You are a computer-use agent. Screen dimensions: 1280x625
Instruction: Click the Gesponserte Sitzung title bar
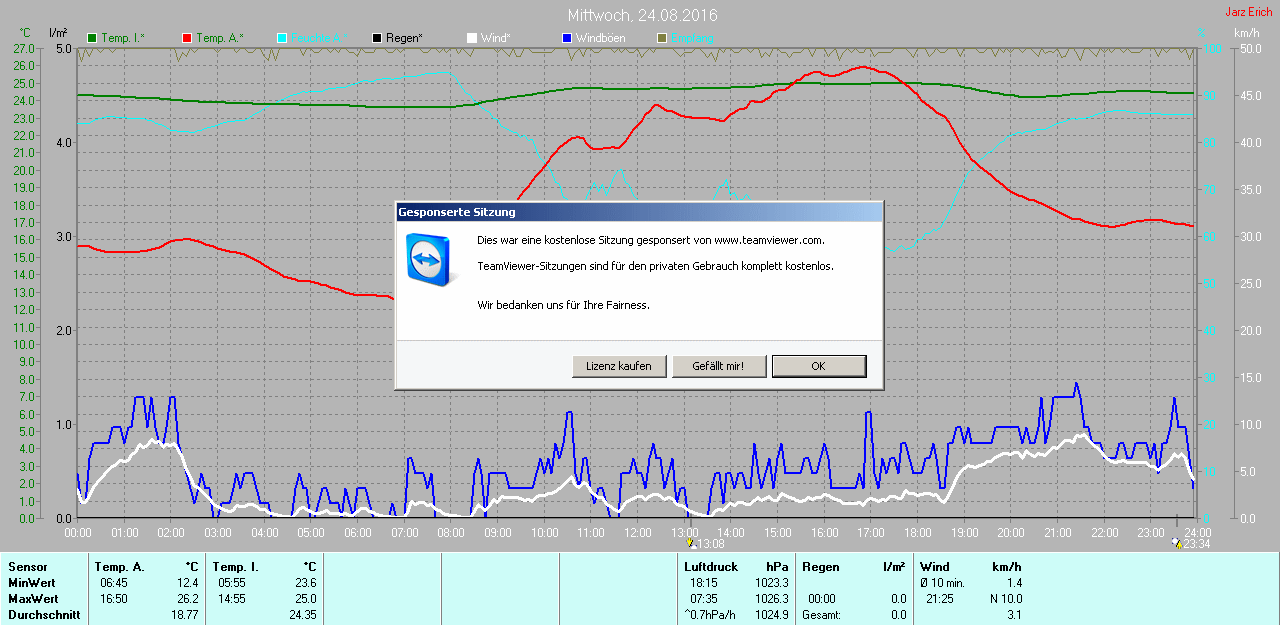(639, 212)
